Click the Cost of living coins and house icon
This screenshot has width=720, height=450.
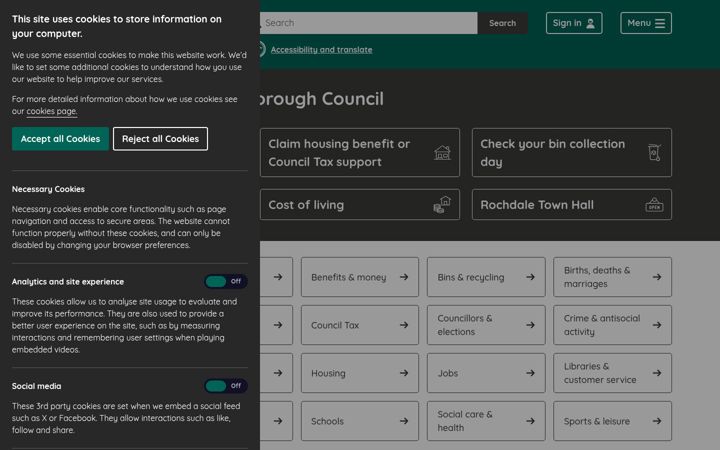(x=442, y=205)
